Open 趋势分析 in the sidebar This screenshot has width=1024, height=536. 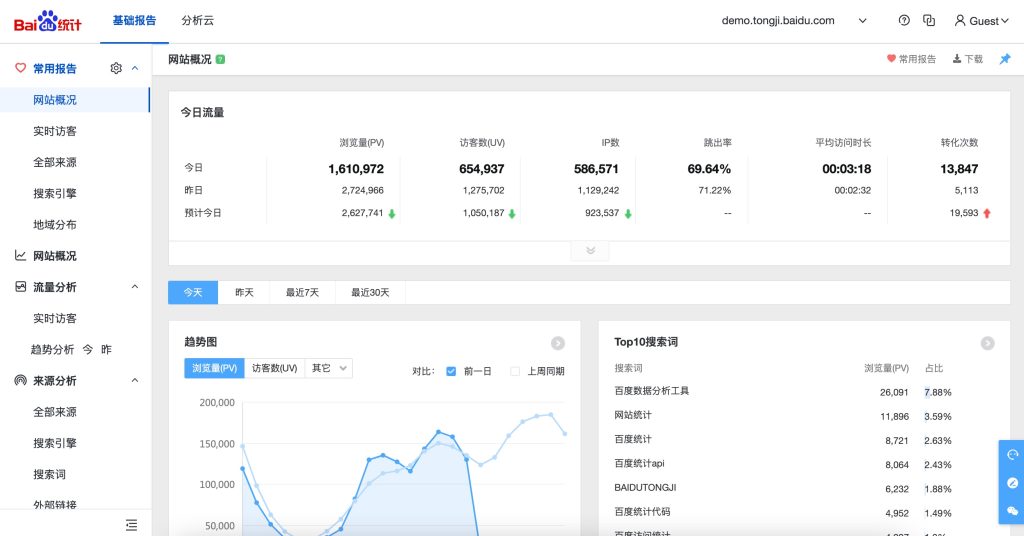tap(52, 349)
